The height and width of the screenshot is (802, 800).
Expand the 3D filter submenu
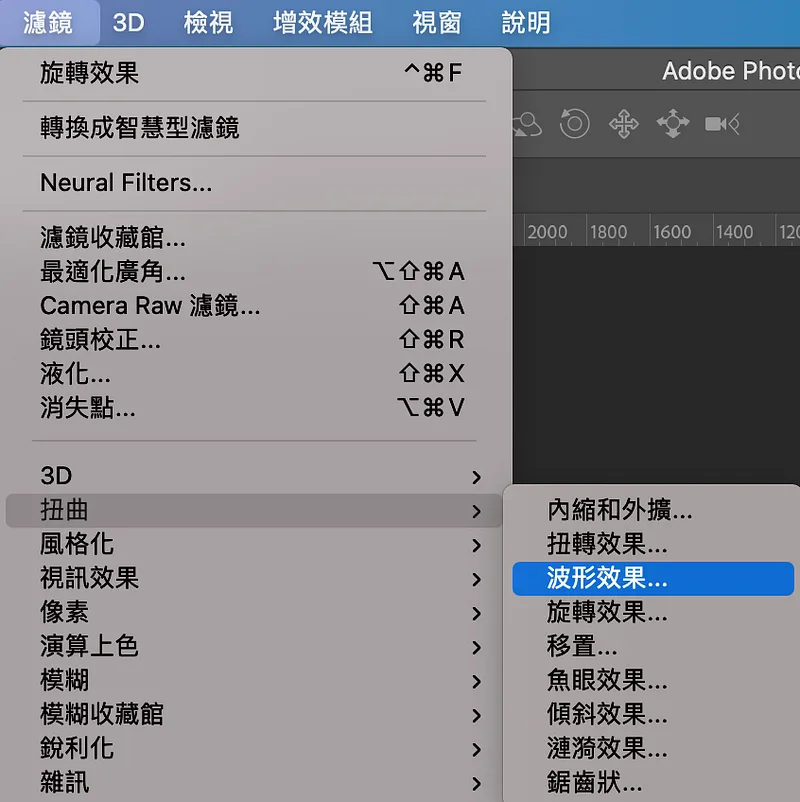tap(254, 476)
